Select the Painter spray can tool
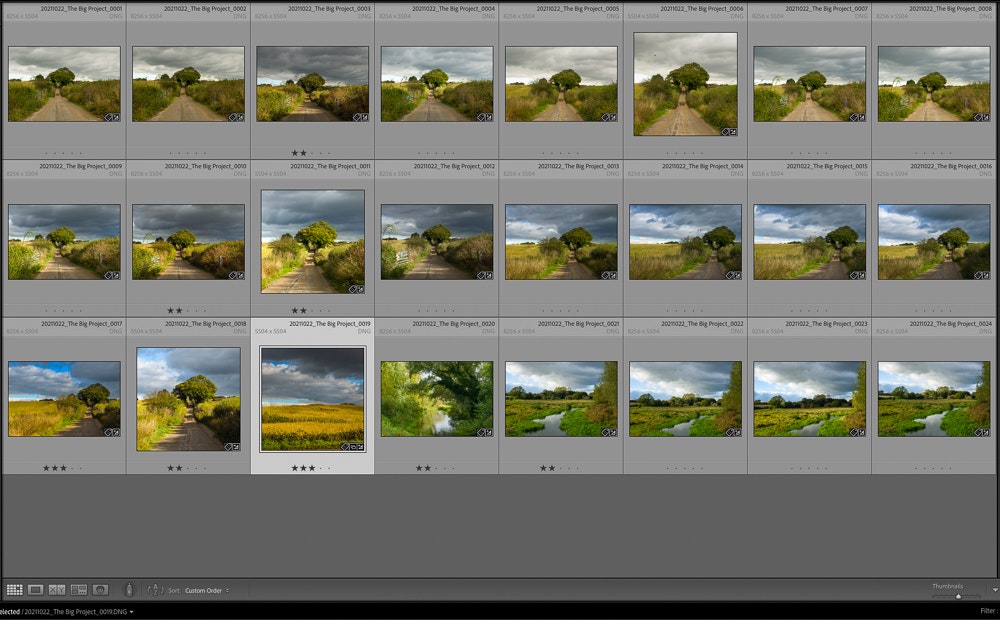This screenshot has width=1000, height=620. coord(128,590)
